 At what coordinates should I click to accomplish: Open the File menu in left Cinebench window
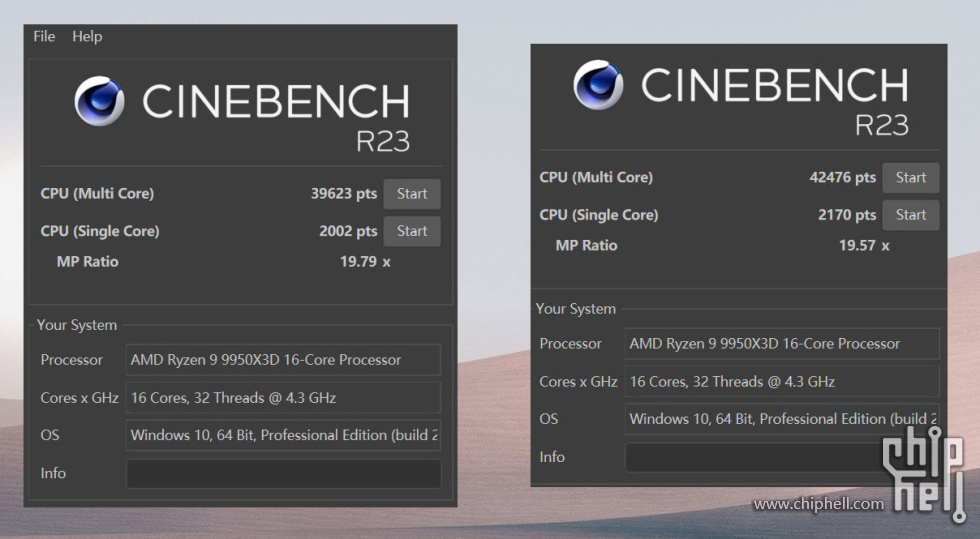tap(44, 36)
